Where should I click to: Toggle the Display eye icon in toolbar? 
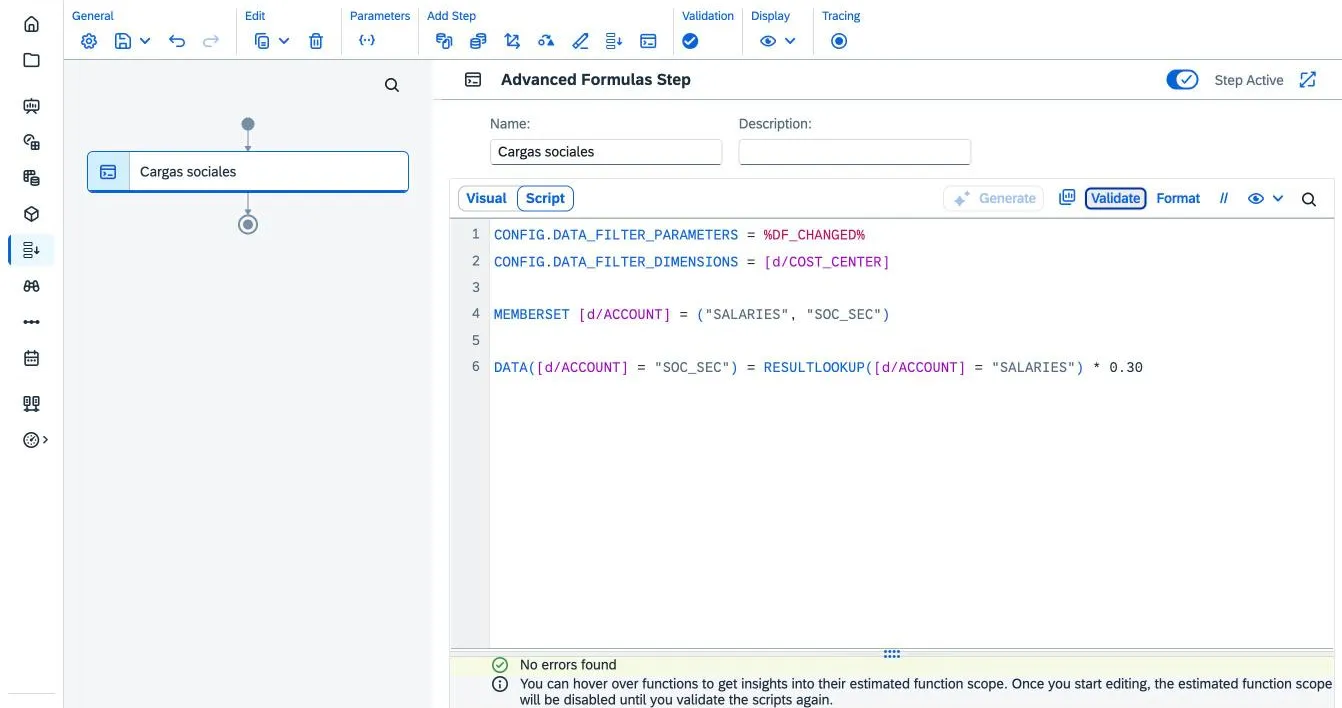[x=768, y=41]
